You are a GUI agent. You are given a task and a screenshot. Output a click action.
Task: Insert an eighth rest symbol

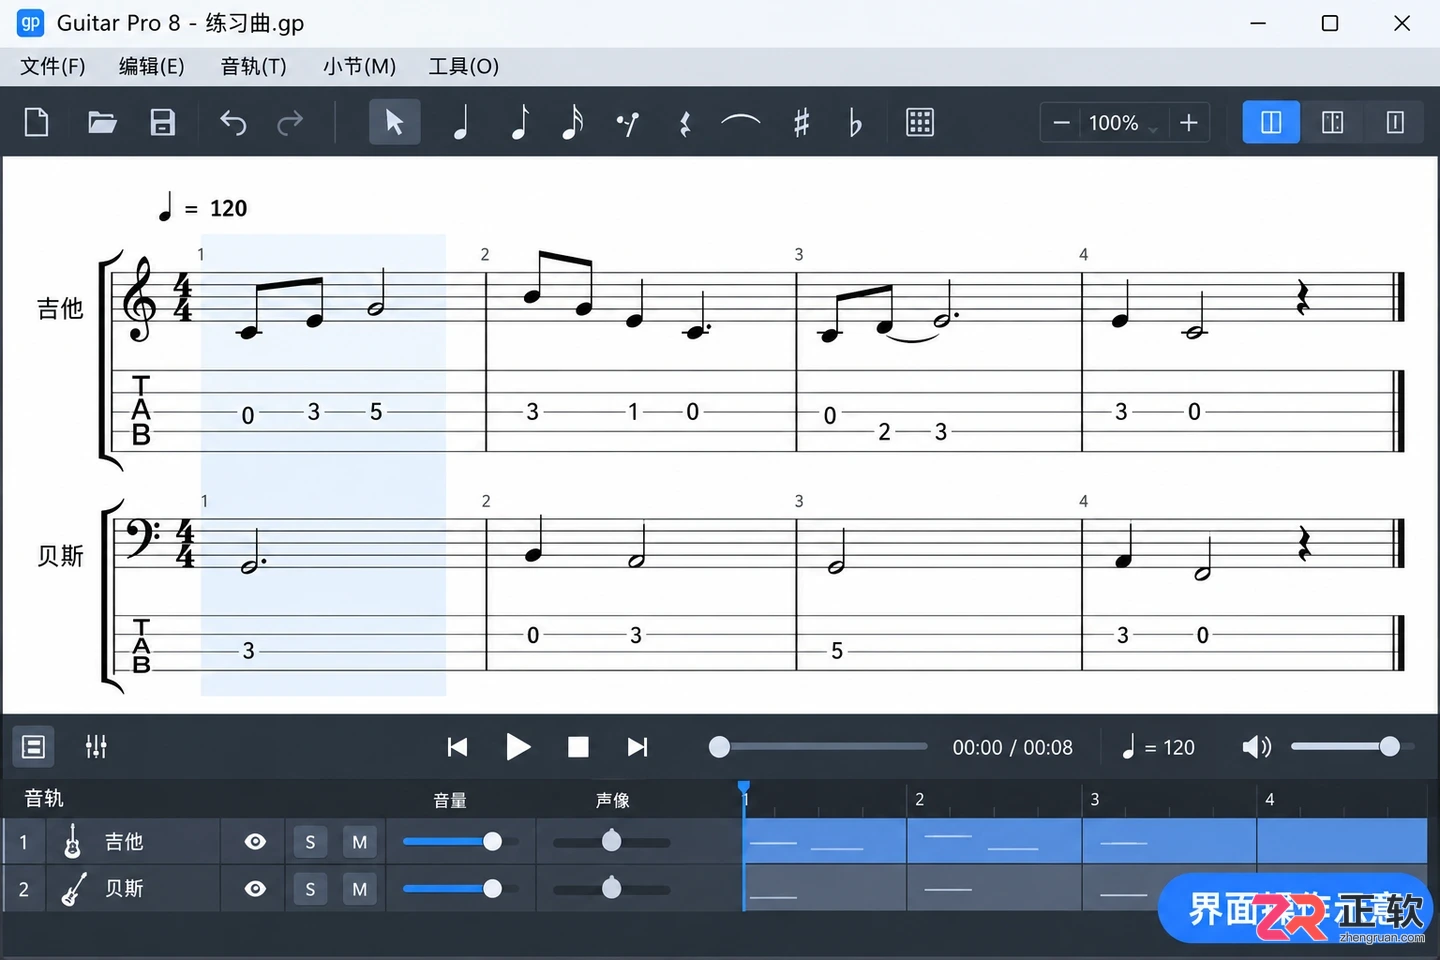[628, 123]
